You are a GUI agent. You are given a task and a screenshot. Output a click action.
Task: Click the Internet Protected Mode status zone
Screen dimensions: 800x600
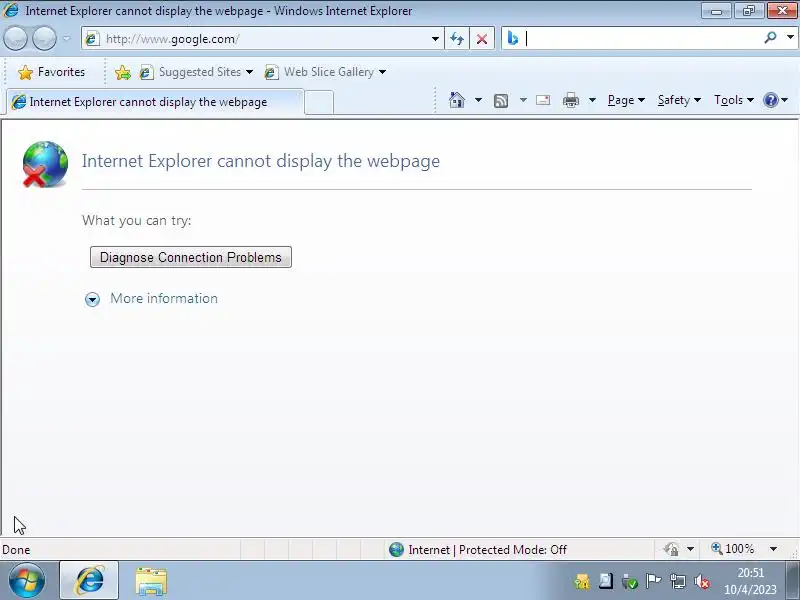point(478,549)
